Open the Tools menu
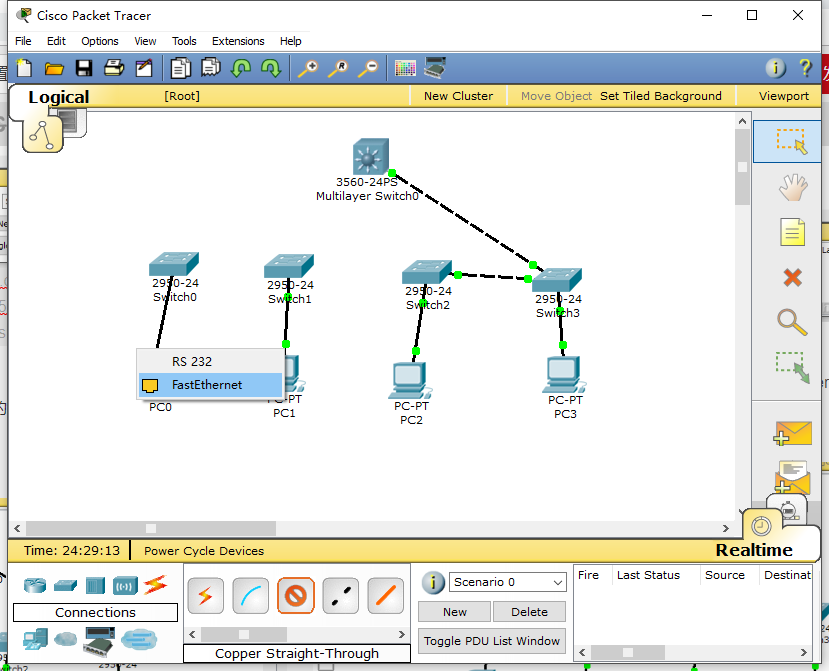Screen dimensions: 829x671 tap(184, 41)
